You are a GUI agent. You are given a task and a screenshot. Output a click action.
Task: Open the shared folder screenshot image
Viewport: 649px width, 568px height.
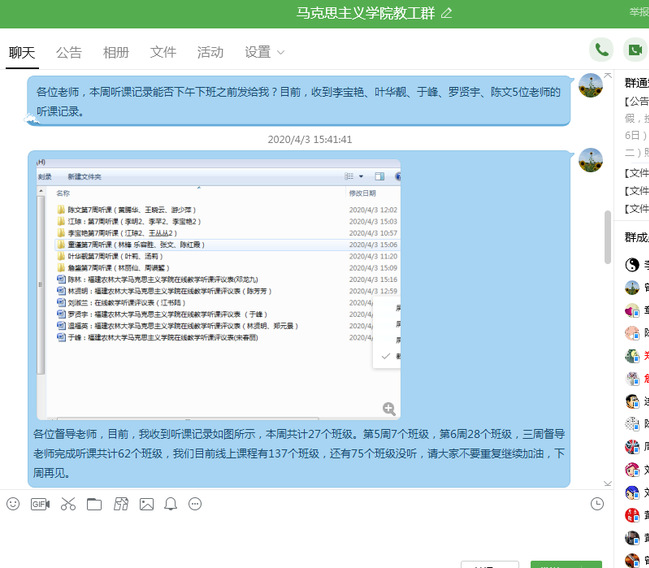[x=218, y=286]
